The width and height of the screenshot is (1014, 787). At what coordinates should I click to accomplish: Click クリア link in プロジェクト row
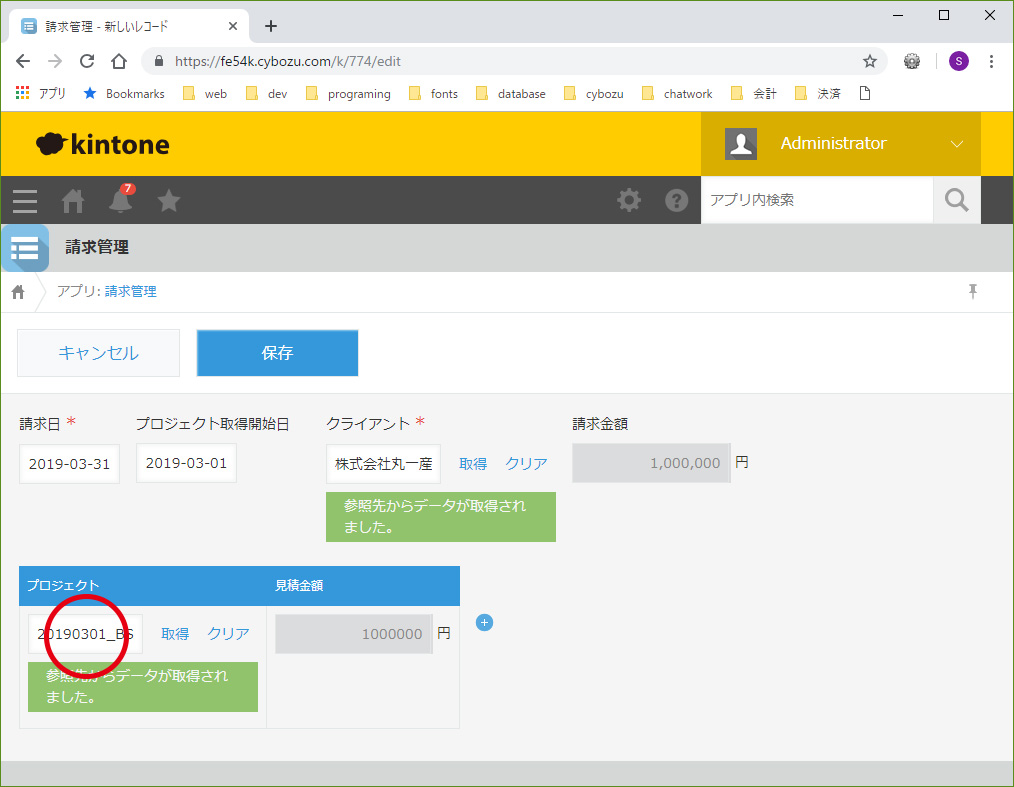click(228, 634)
